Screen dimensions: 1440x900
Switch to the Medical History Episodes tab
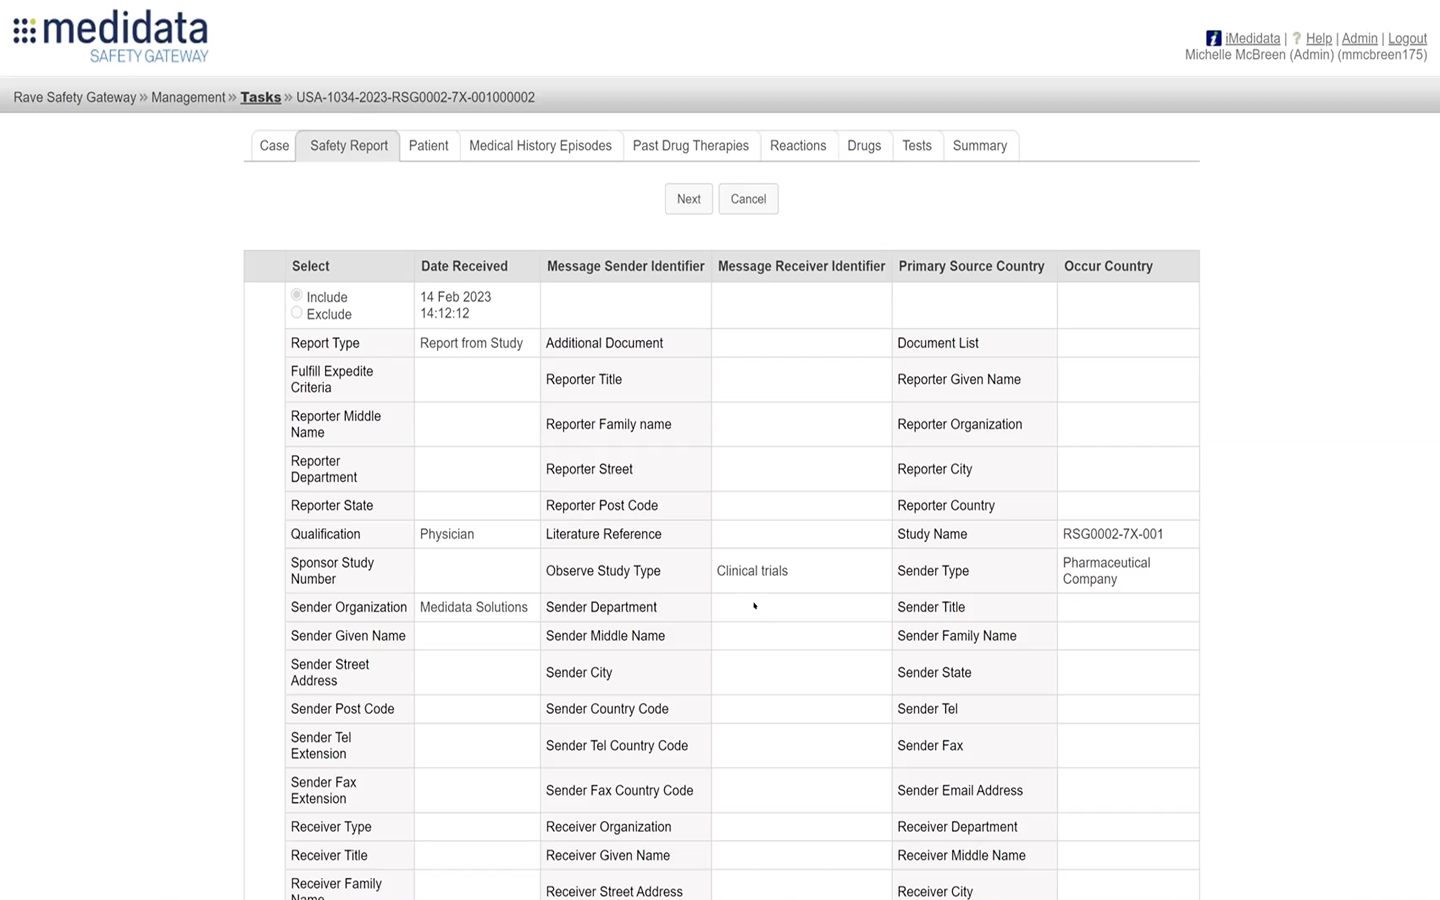click(540, 145)
